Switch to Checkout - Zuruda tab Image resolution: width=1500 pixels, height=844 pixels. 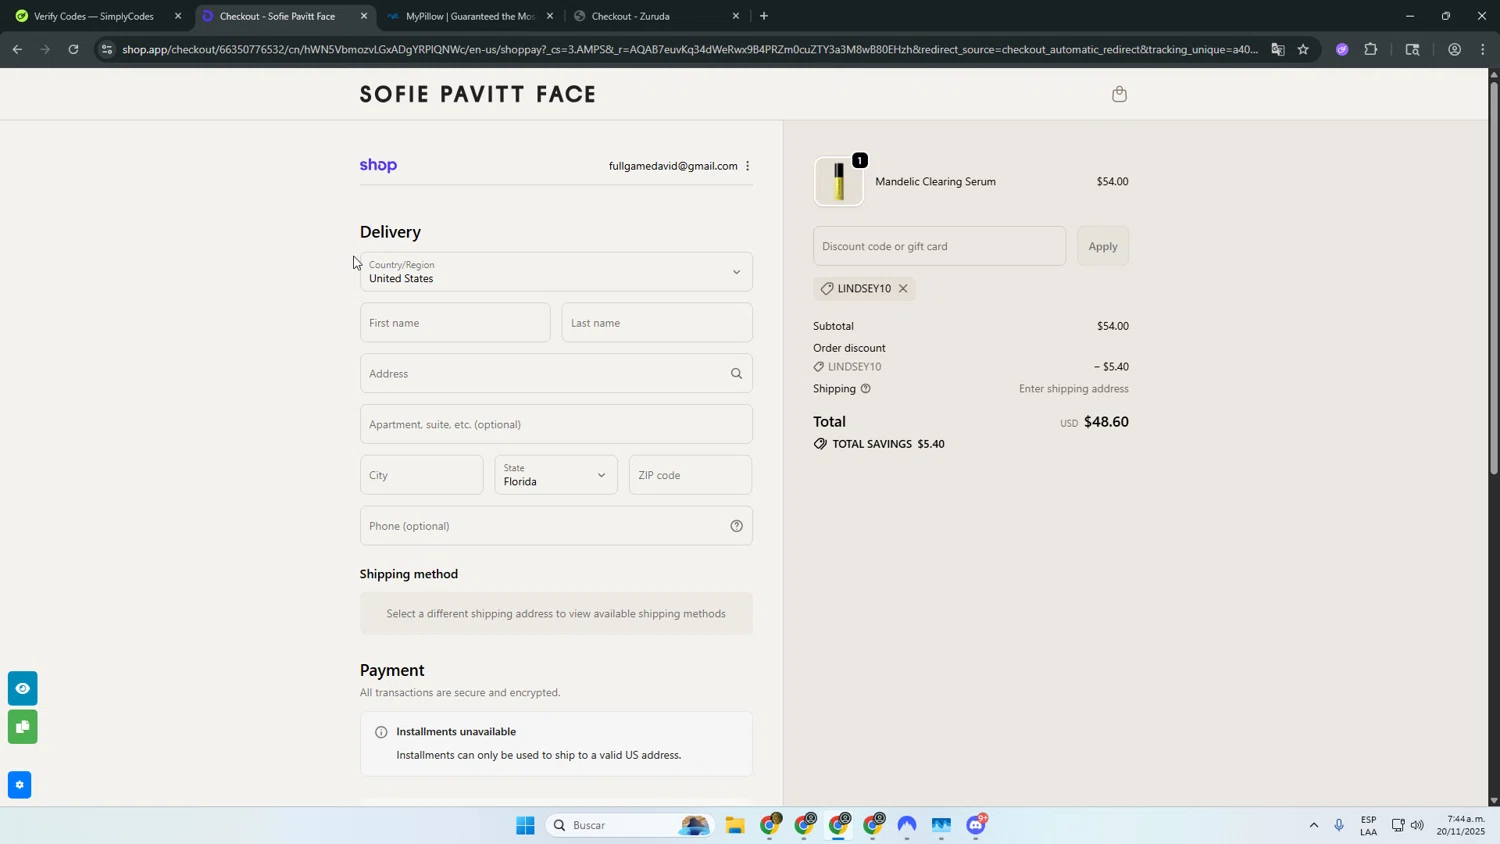655,16
